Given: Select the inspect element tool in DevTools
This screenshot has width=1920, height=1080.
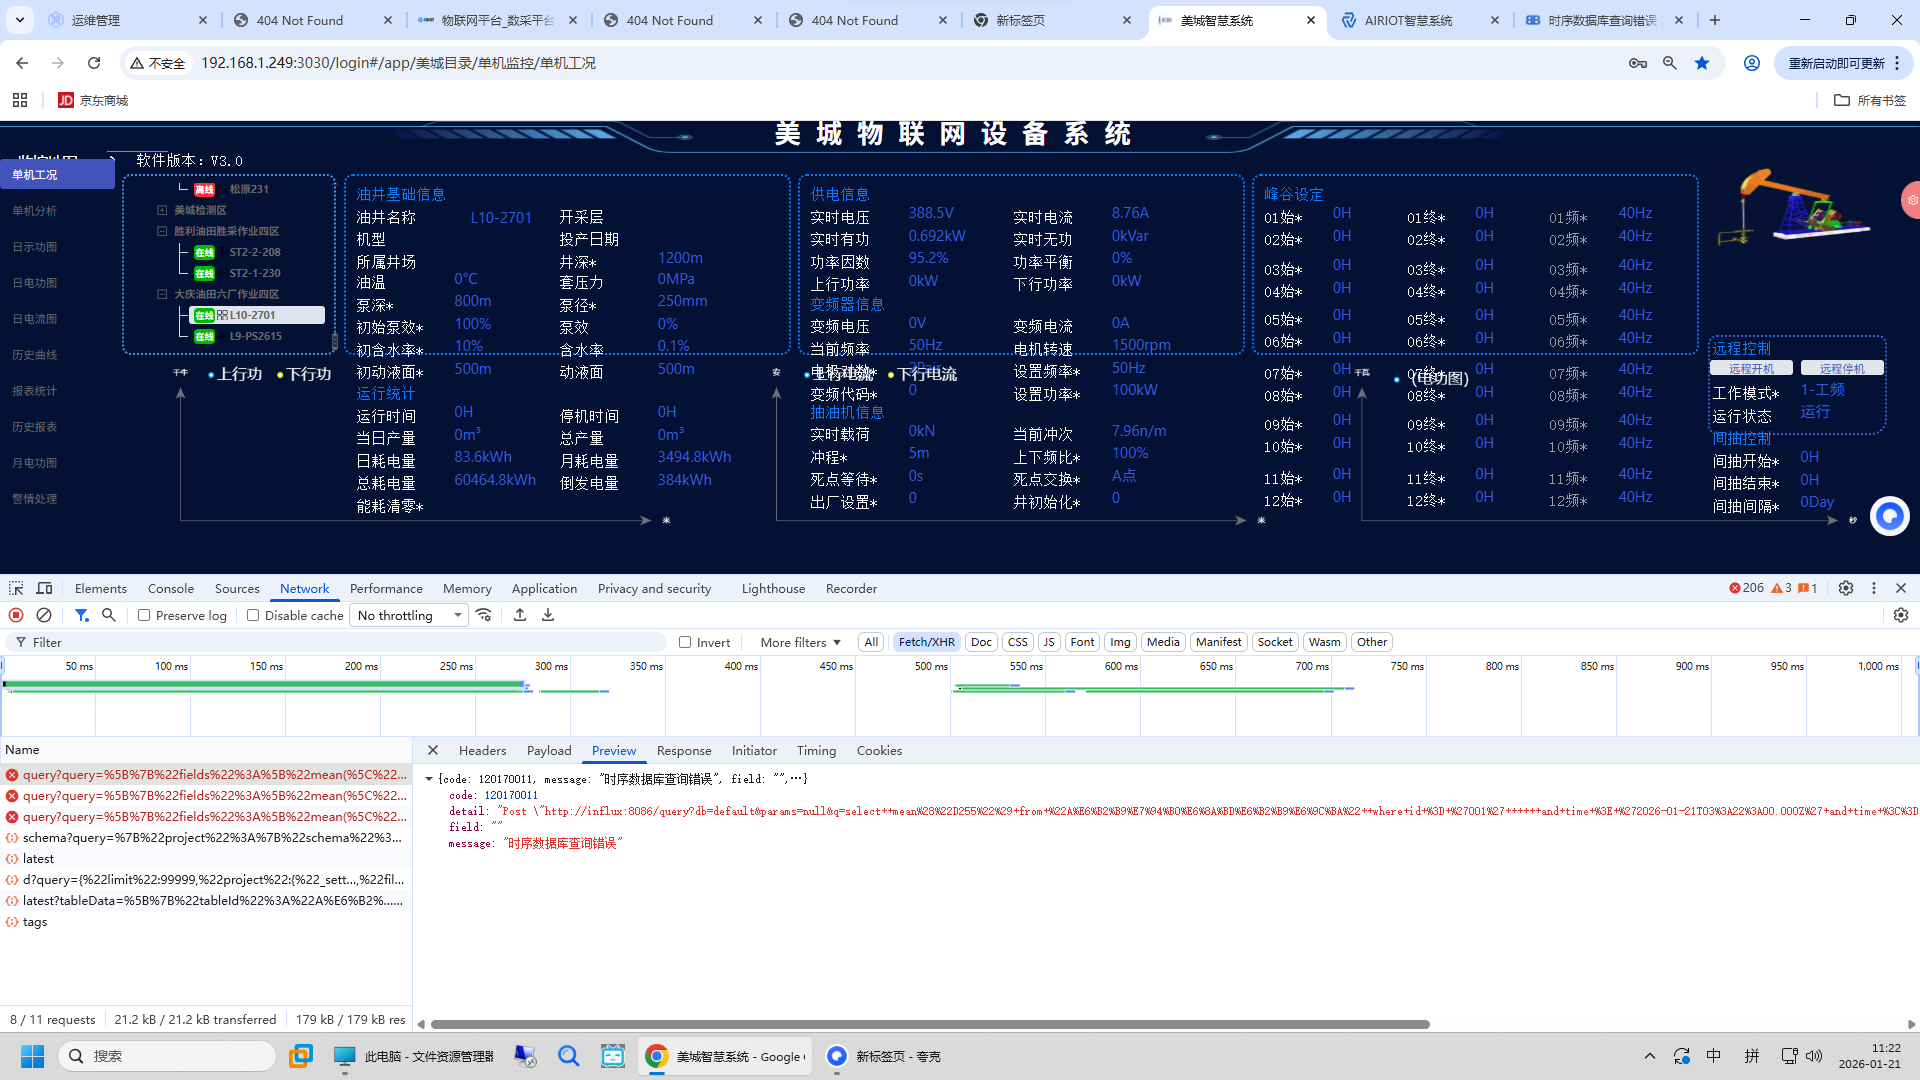Looking at the screenshot, I should (15, 588).
